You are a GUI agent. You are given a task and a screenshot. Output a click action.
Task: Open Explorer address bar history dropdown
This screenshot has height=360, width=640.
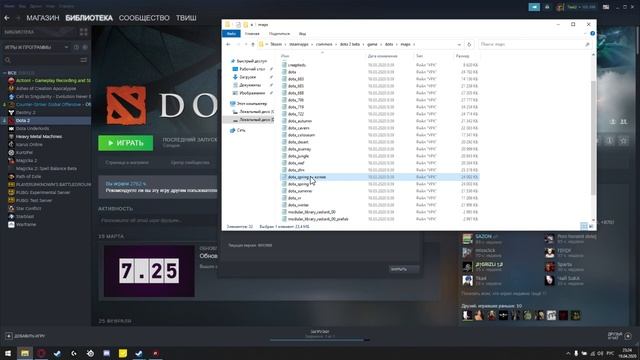[459, 44]
